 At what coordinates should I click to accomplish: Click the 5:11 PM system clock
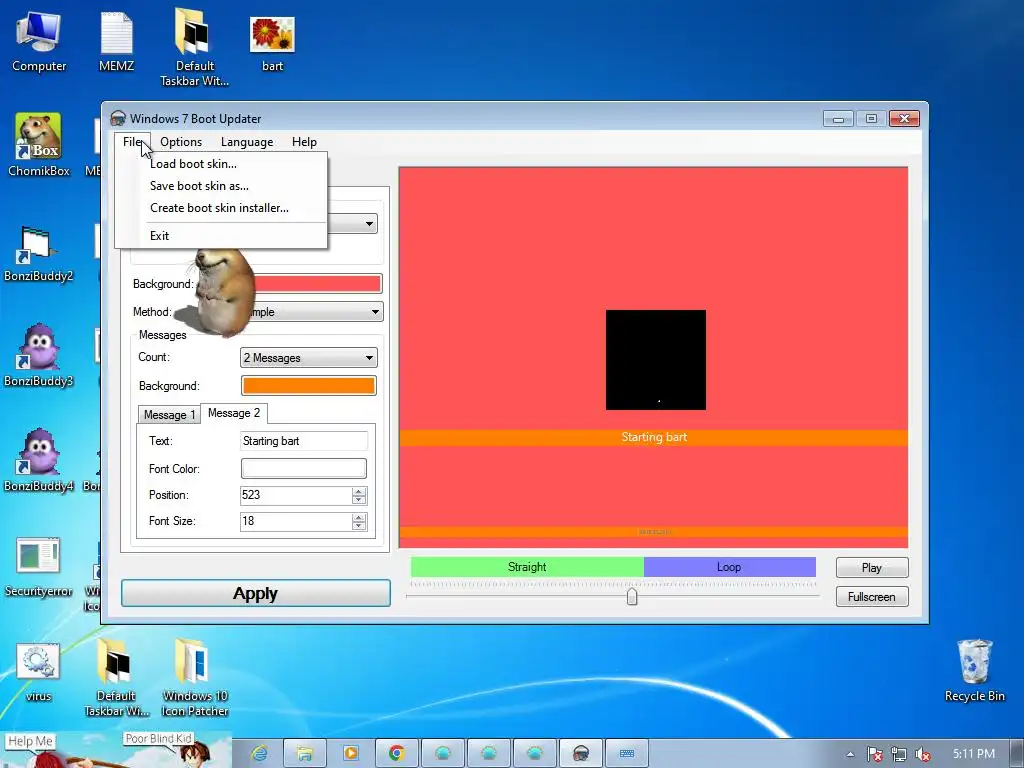click(x=974, y=754)
